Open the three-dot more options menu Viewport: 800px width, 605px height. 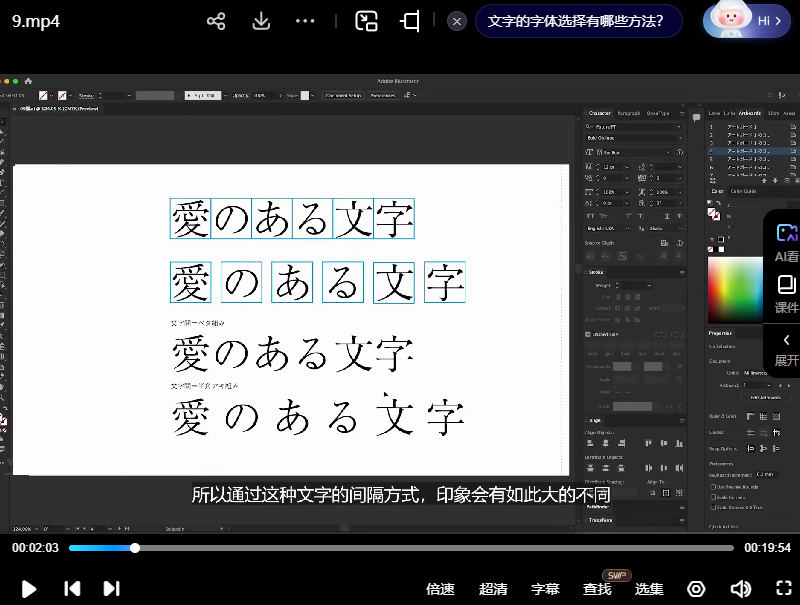[306, 21]
